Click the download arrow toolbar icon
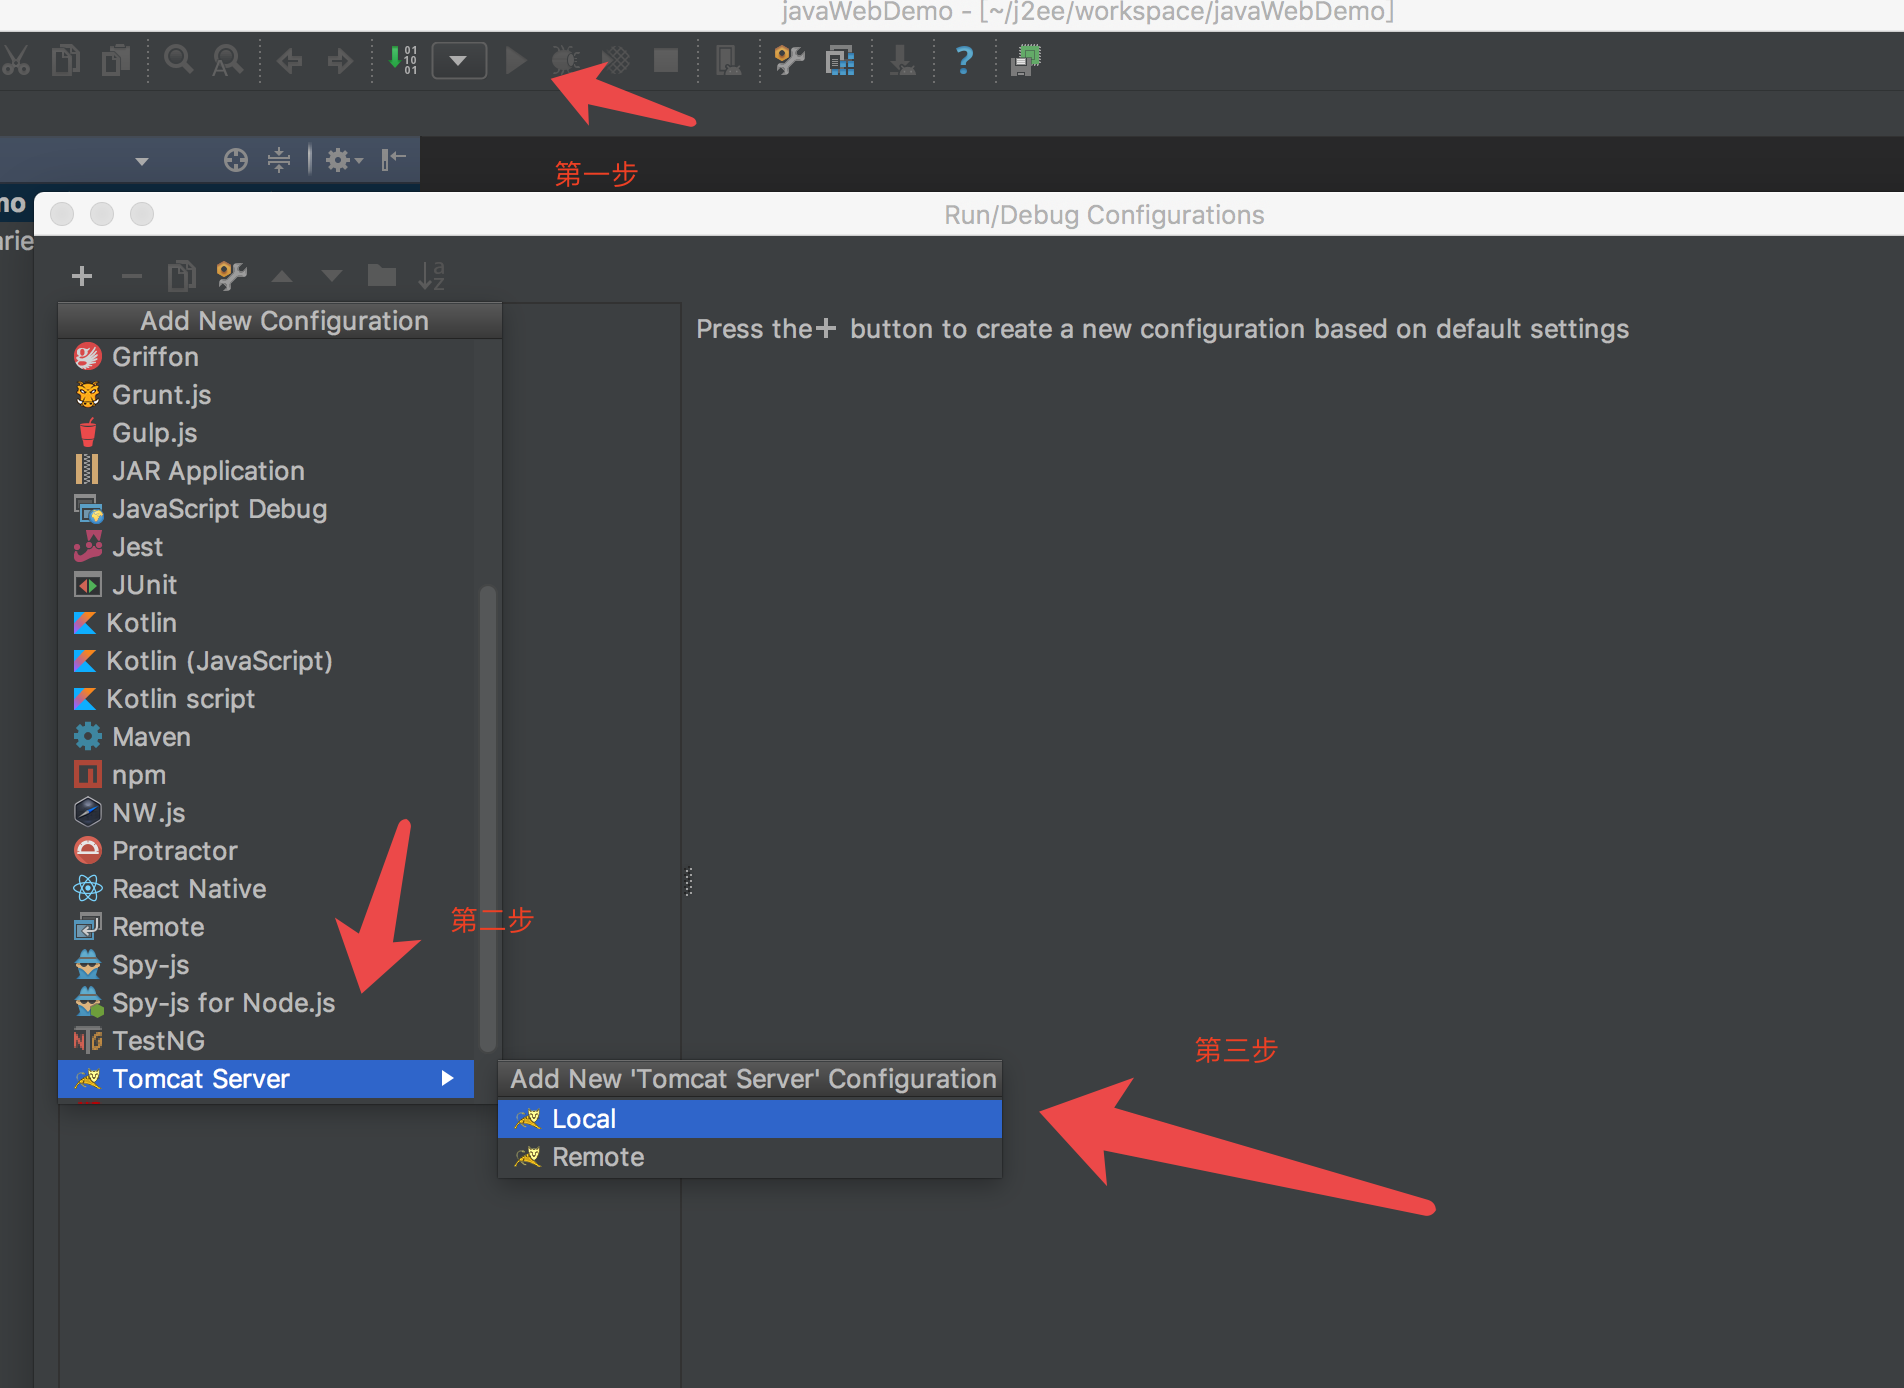The image size is (1904, 1388). pyautogui.click(x=902, y=61)
